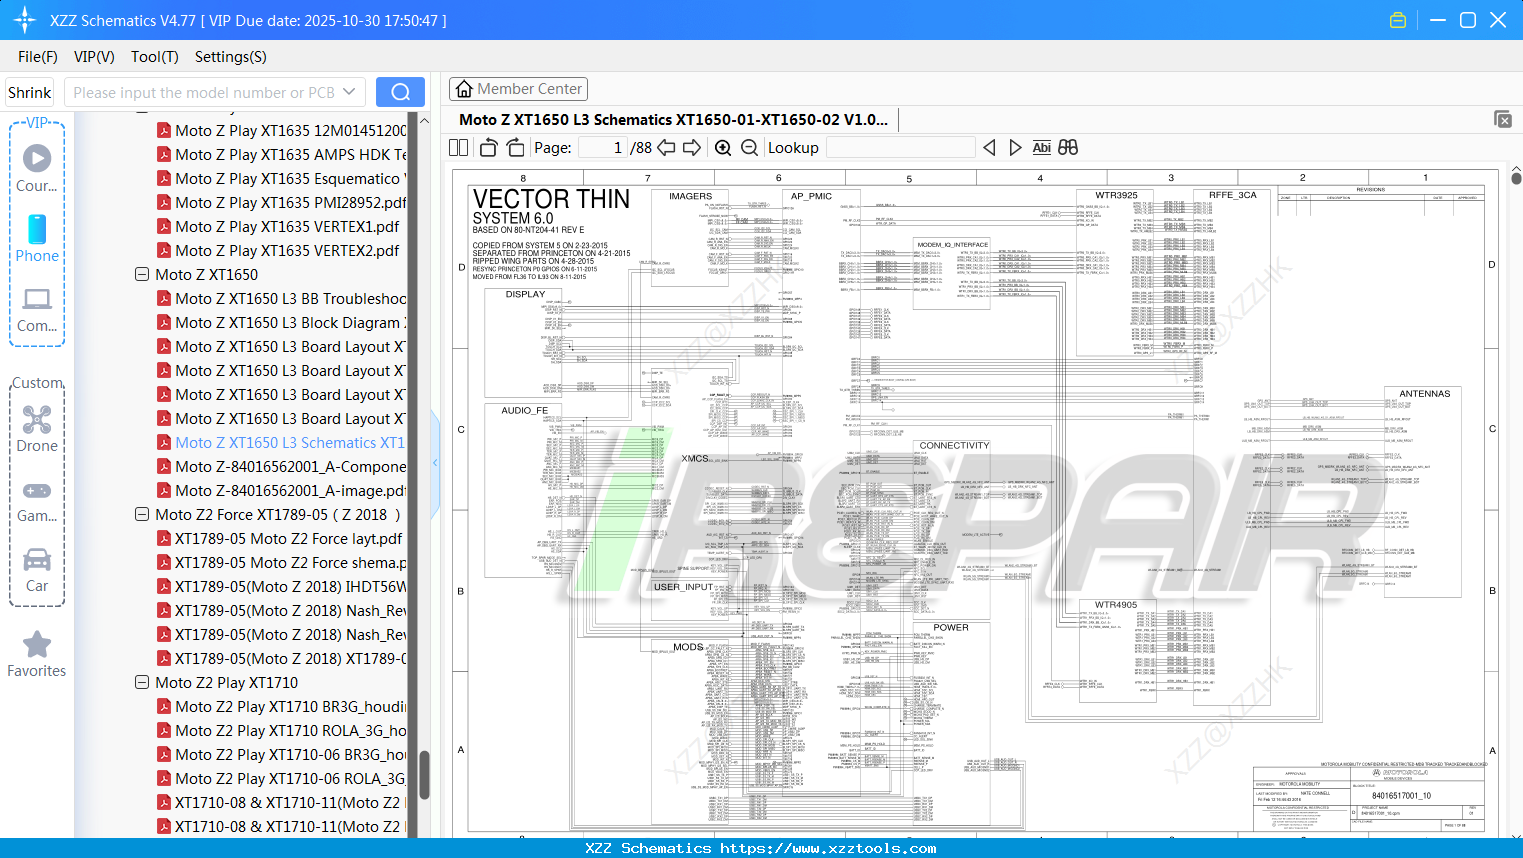Rotate the page counterclockwise

coord(487,147)
